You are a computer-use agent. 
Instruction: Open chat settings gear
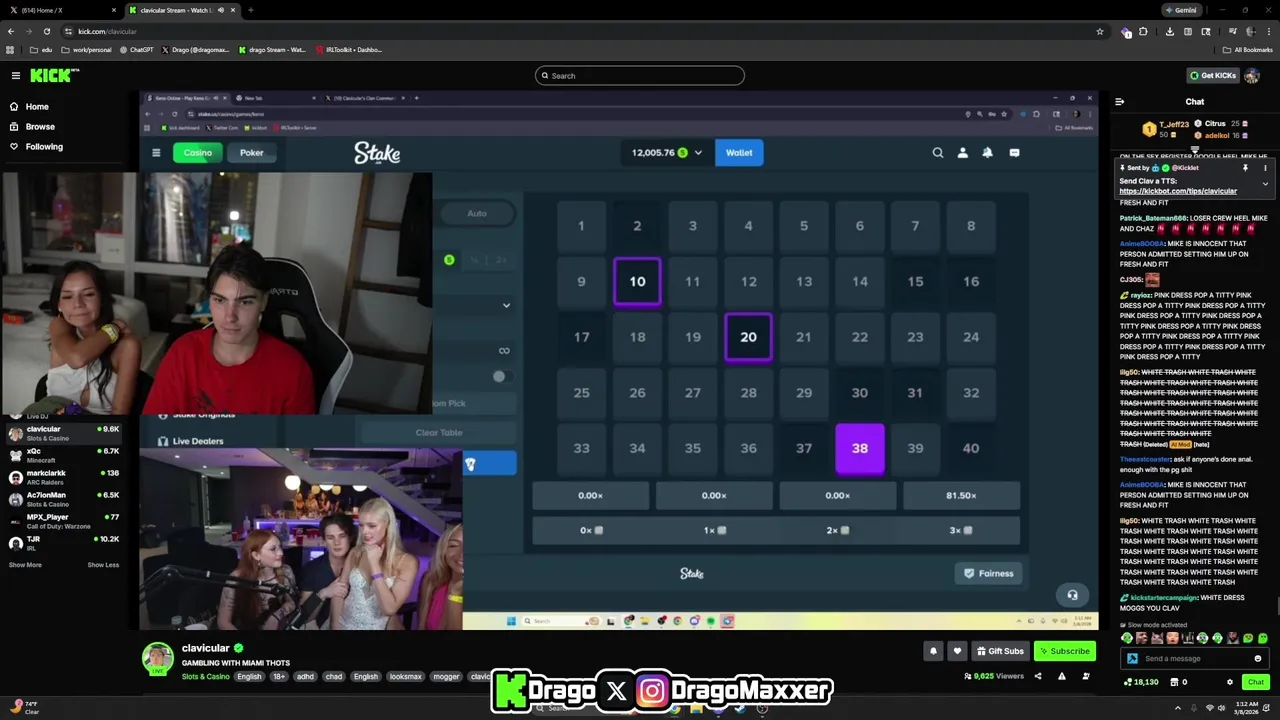1230,682
